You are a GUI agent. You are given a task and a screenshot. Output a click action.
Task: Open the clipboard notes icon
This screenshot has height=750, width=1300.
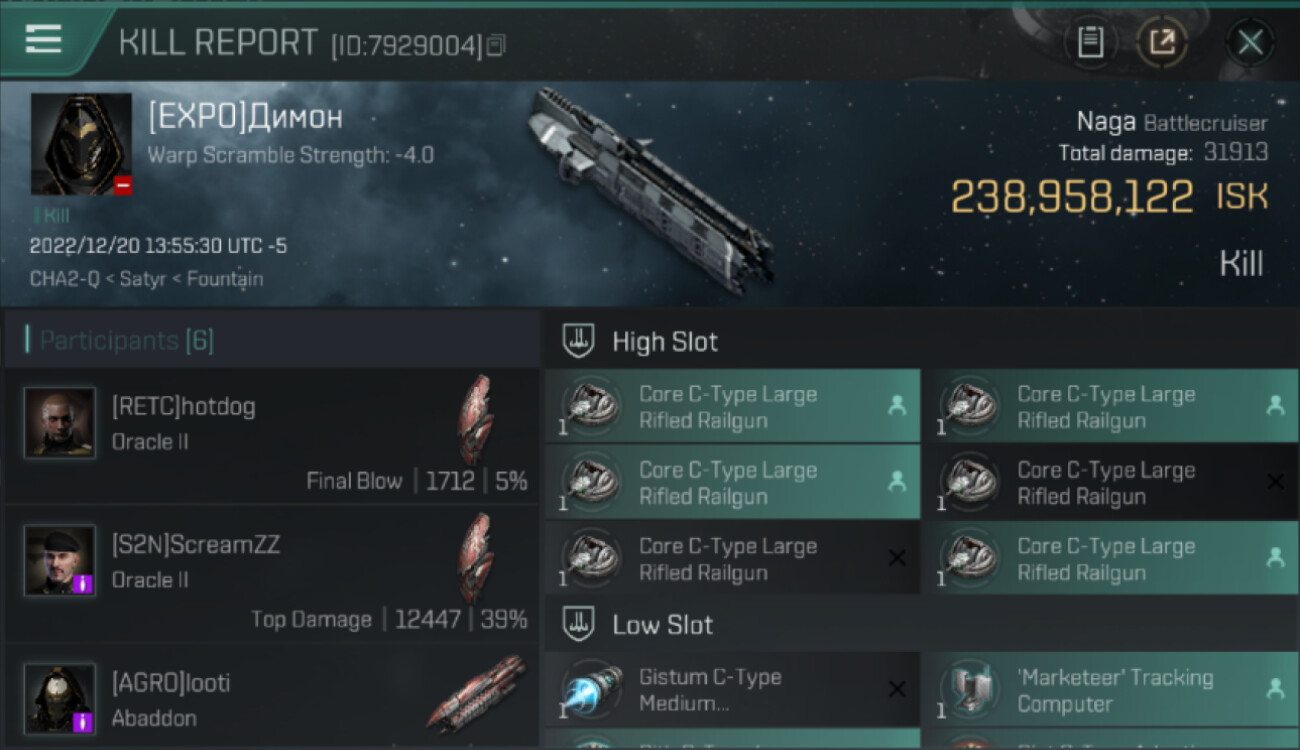pyautogui.click(x=1090, y=42)
